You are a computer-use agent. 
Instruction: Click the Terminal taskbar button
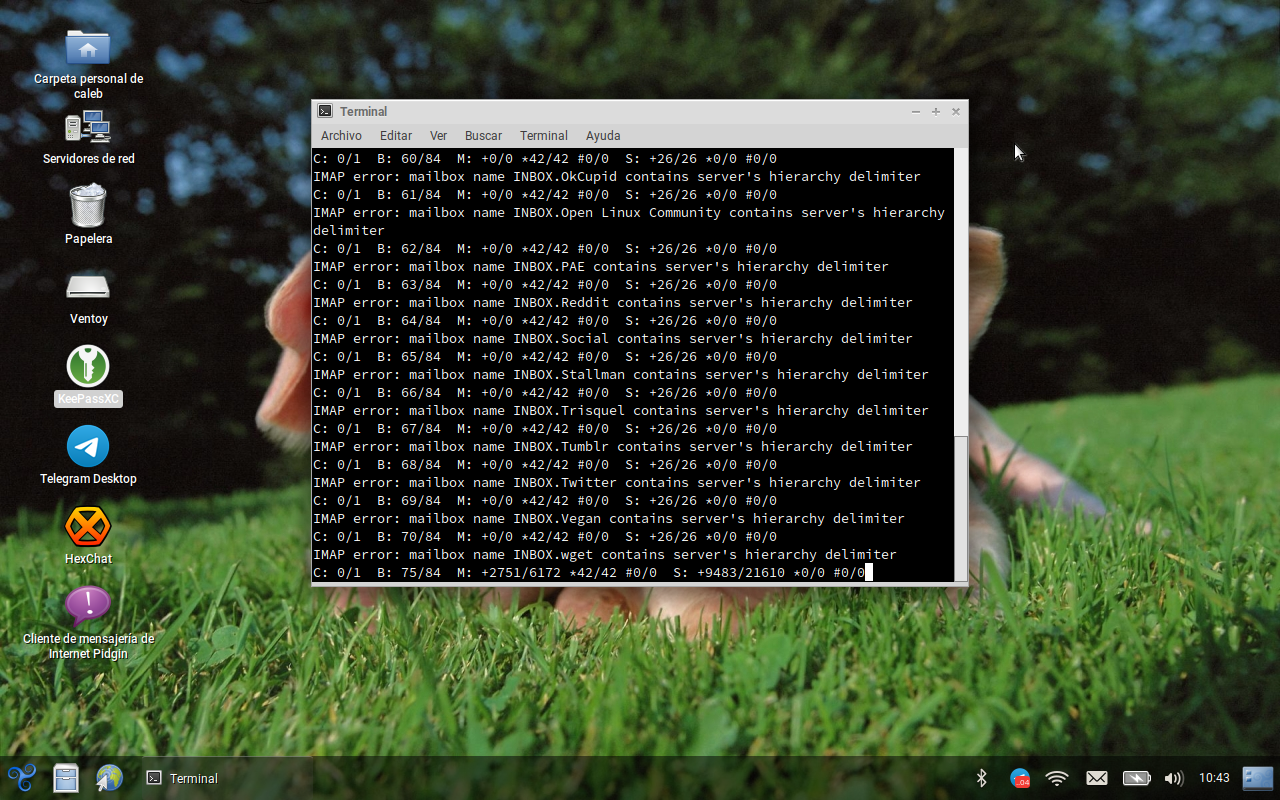183,778
